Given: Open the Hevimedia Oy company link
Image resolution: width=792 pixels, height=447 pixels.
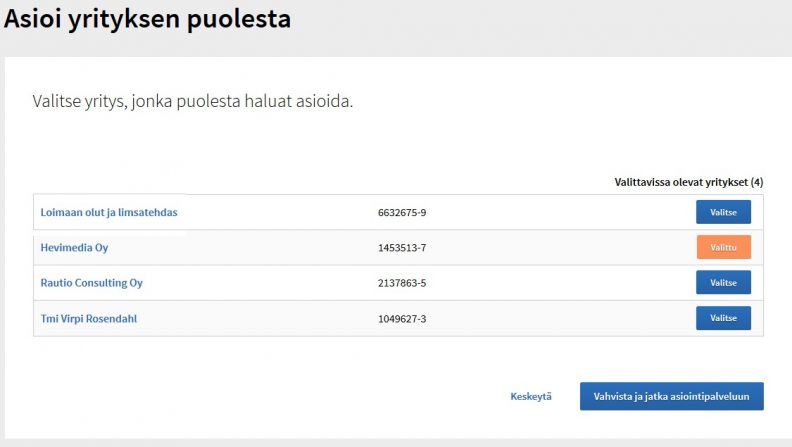Looking at the screenshot, I should click(x=74, y=248).
